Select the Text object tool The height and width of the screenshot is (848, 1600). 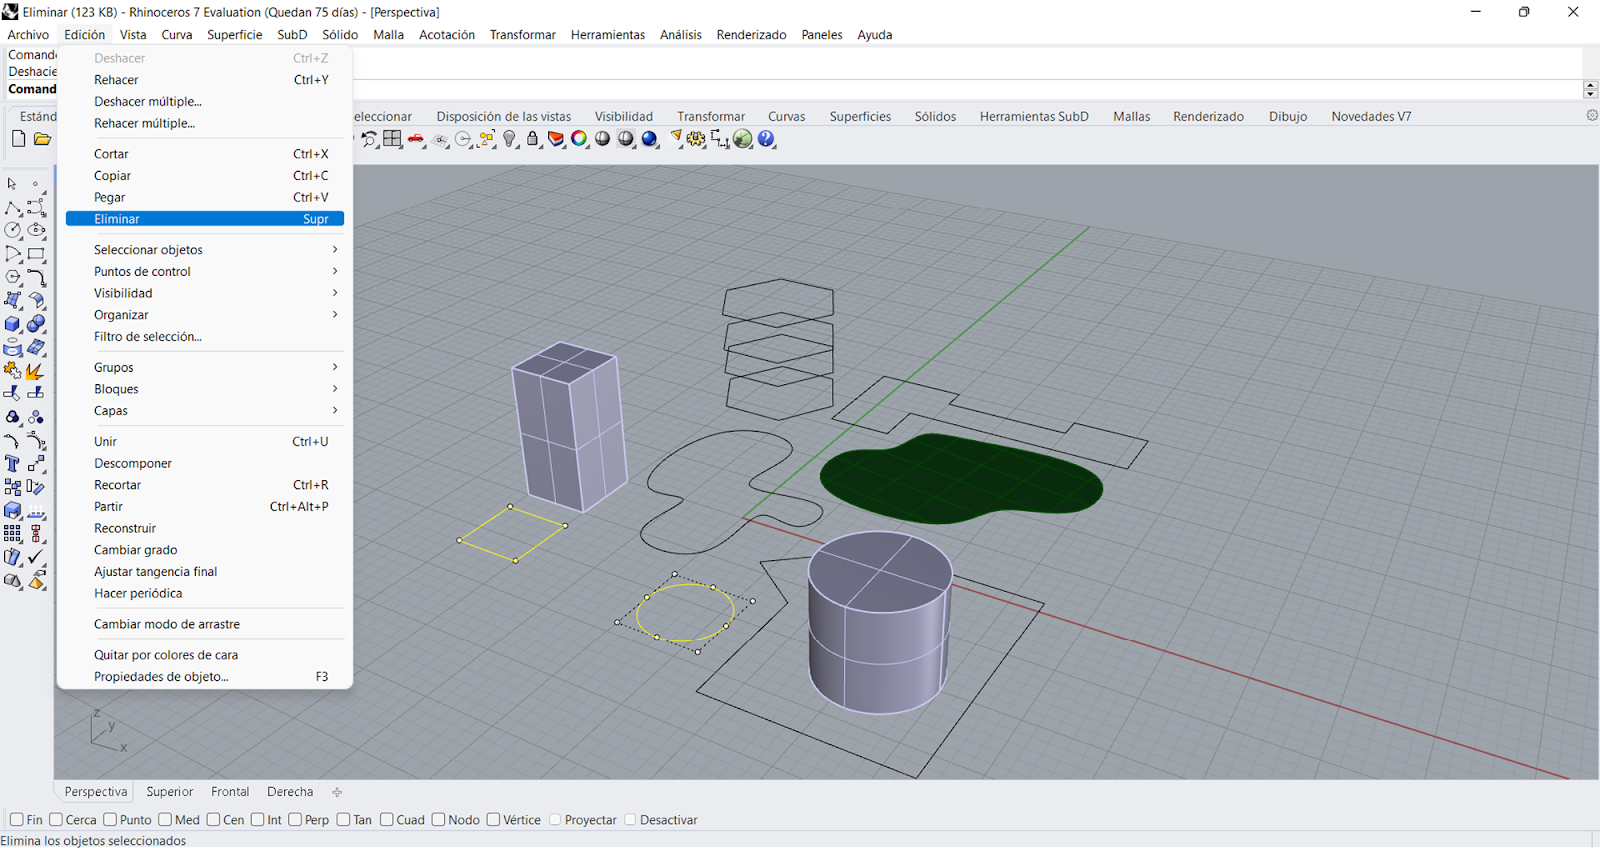pos(13,463)
